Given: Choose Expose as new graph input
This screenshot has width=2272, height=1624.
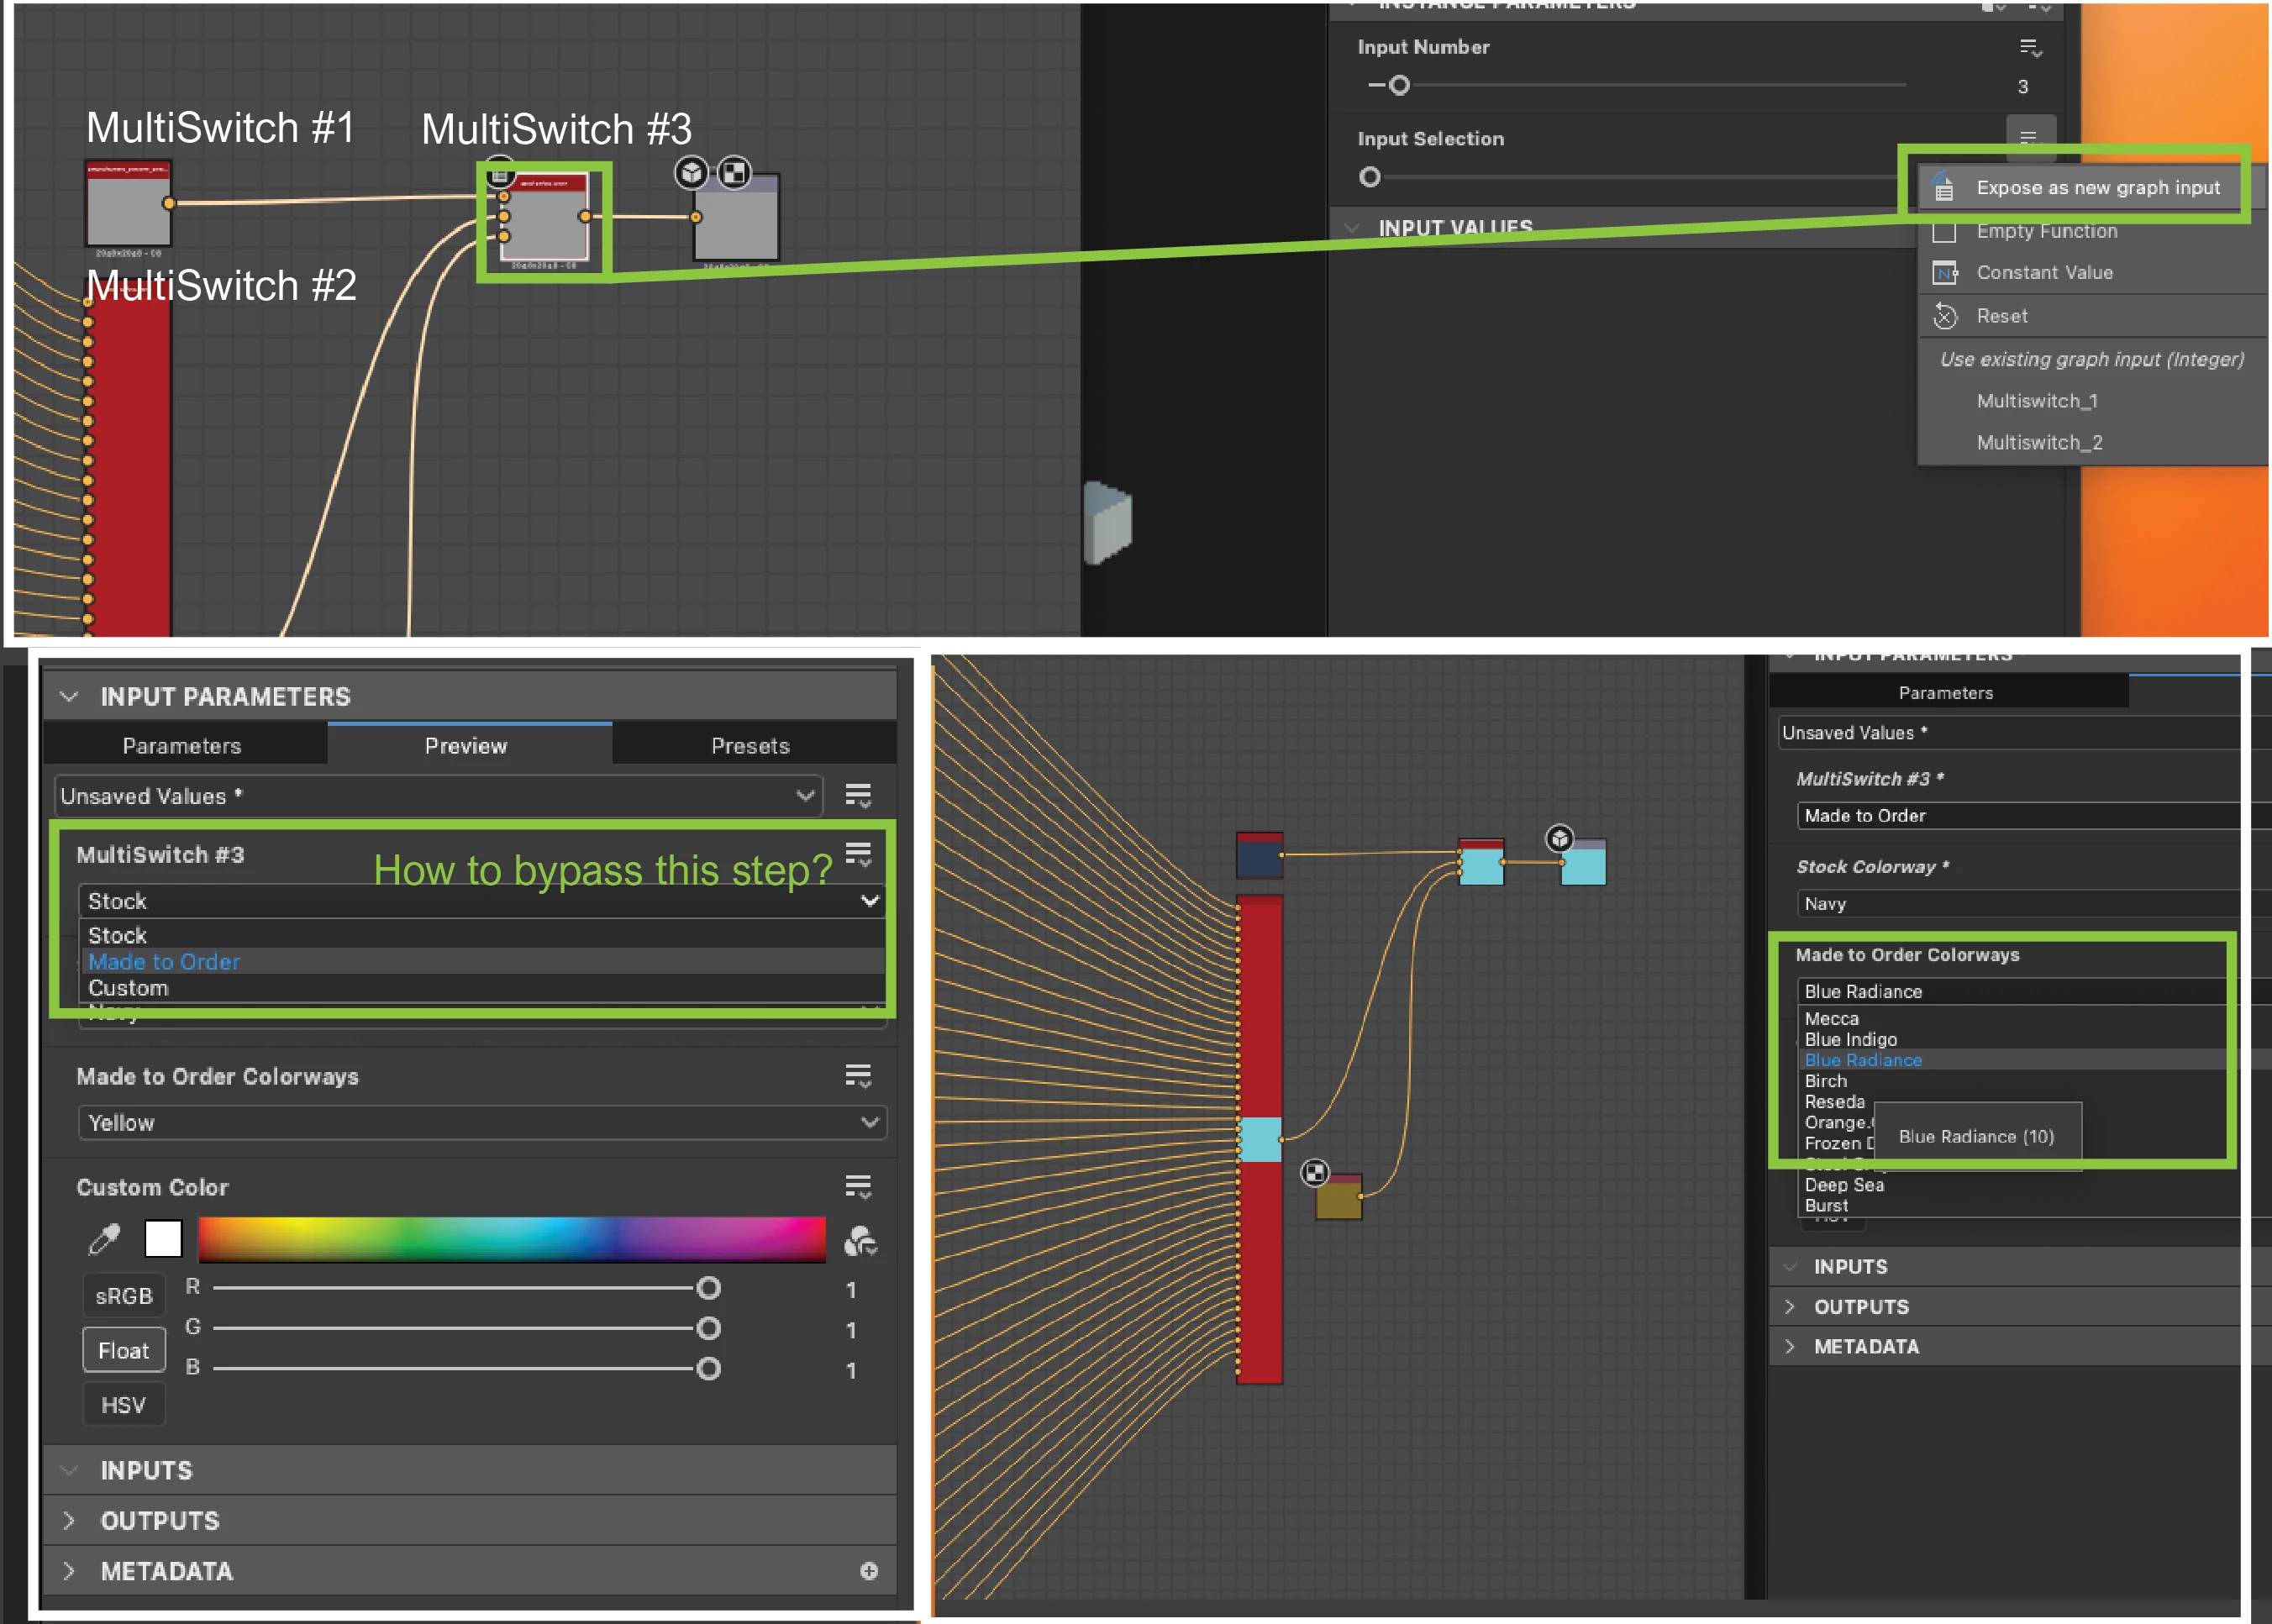Looking at the screenshot, I should coord(2097,188).
